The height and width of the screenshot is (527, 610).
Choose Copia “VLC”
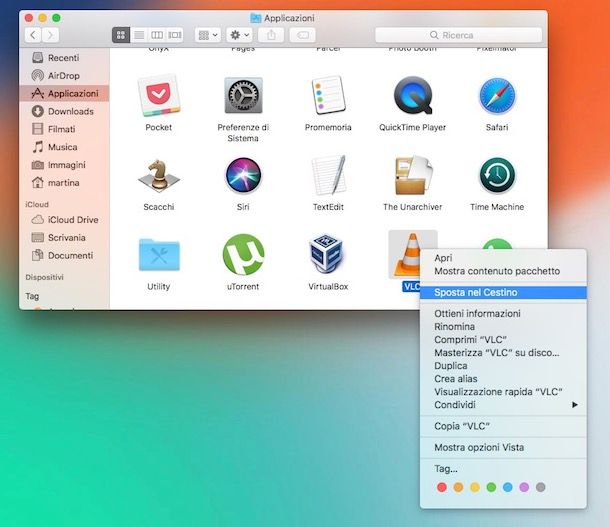pyautogui.click(x=503, y=426)
